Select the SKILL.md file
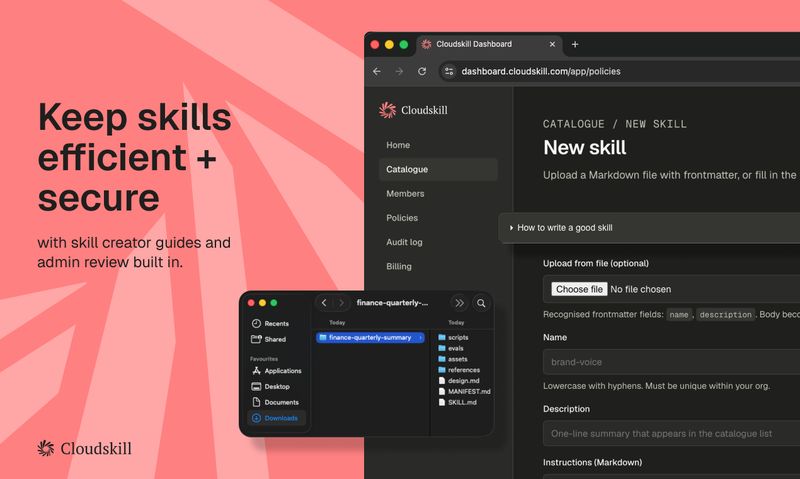Viewport: 800px width, 479px height. click(458, 402)
